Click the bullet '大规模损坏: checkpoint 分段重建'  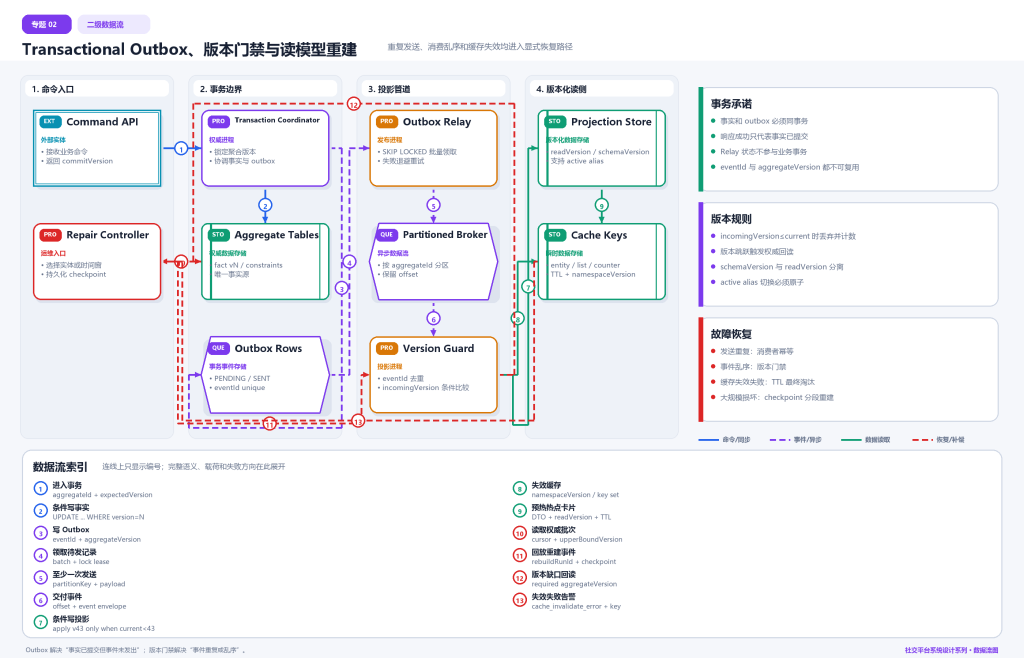pyautogui.click(x=776, y=397)
